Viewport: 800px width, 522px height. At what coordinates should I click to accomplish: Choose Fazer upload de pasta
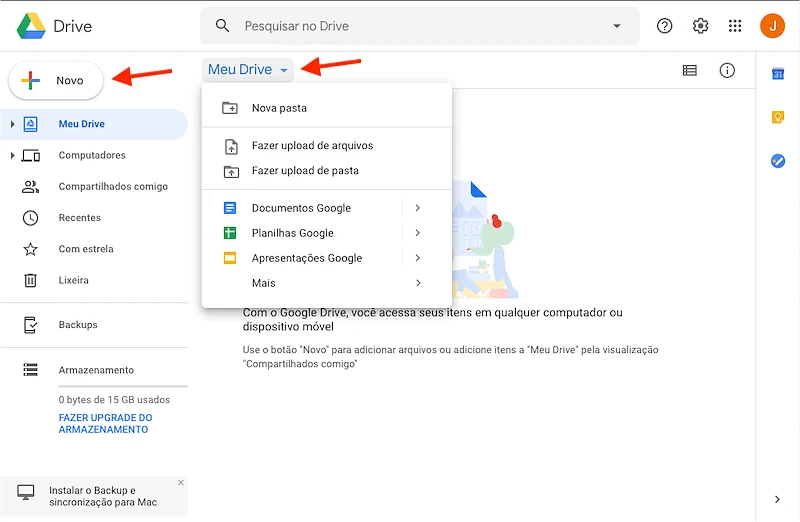327,171
